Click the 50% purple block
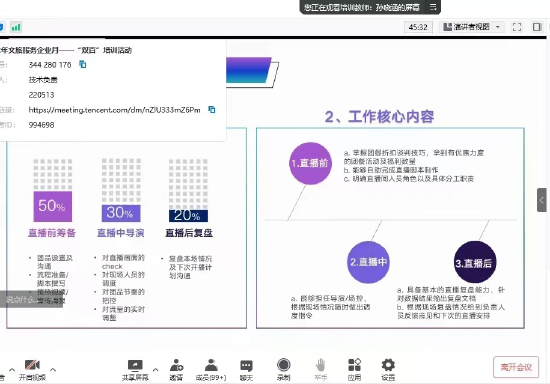The height and width of the screenshot is (384, 550). (x=53, y=207)
